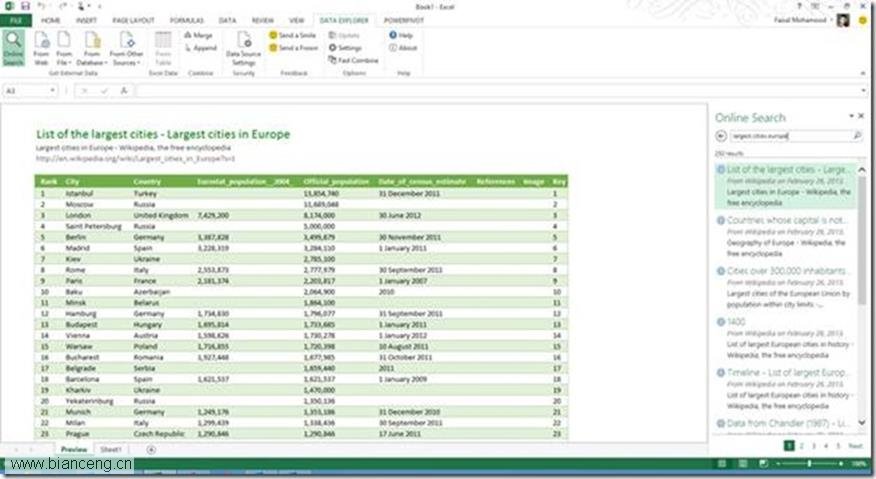Open Help in the Data Explorer ribbon

401,35
